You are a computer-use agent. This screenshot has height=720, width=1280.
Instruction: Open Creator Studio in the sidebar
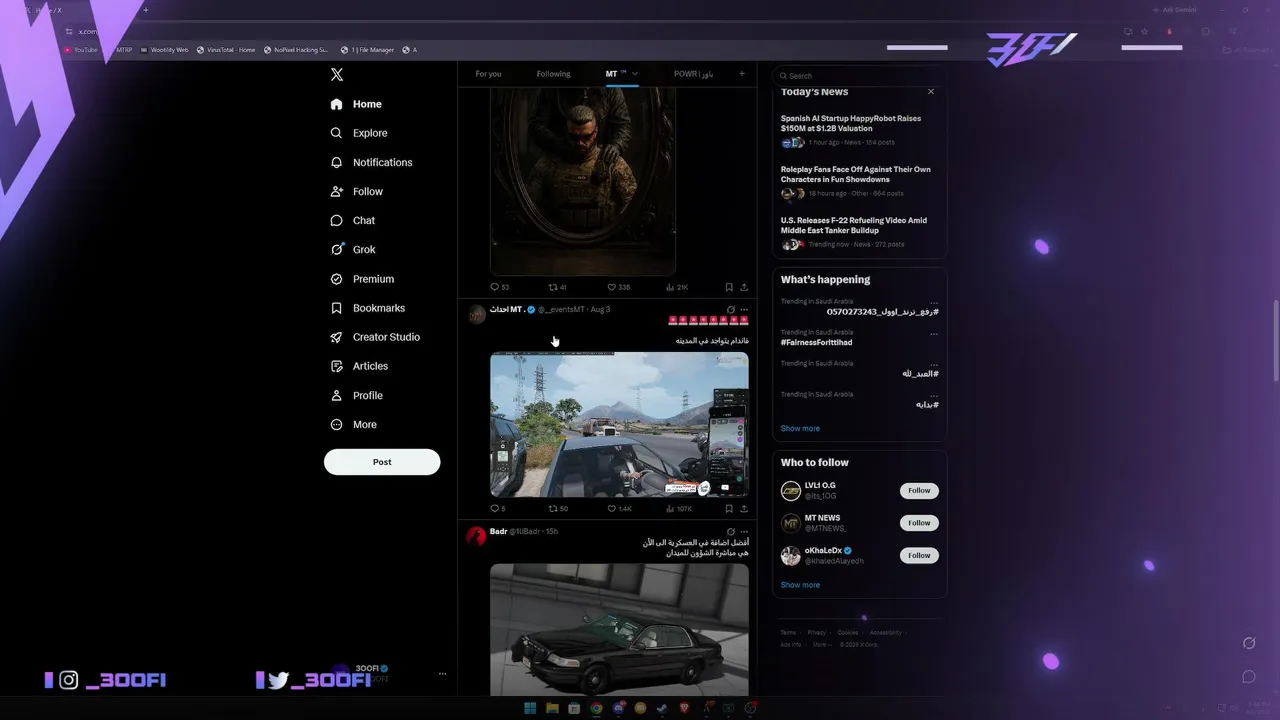pyautogui.click(x=375, y=337)
